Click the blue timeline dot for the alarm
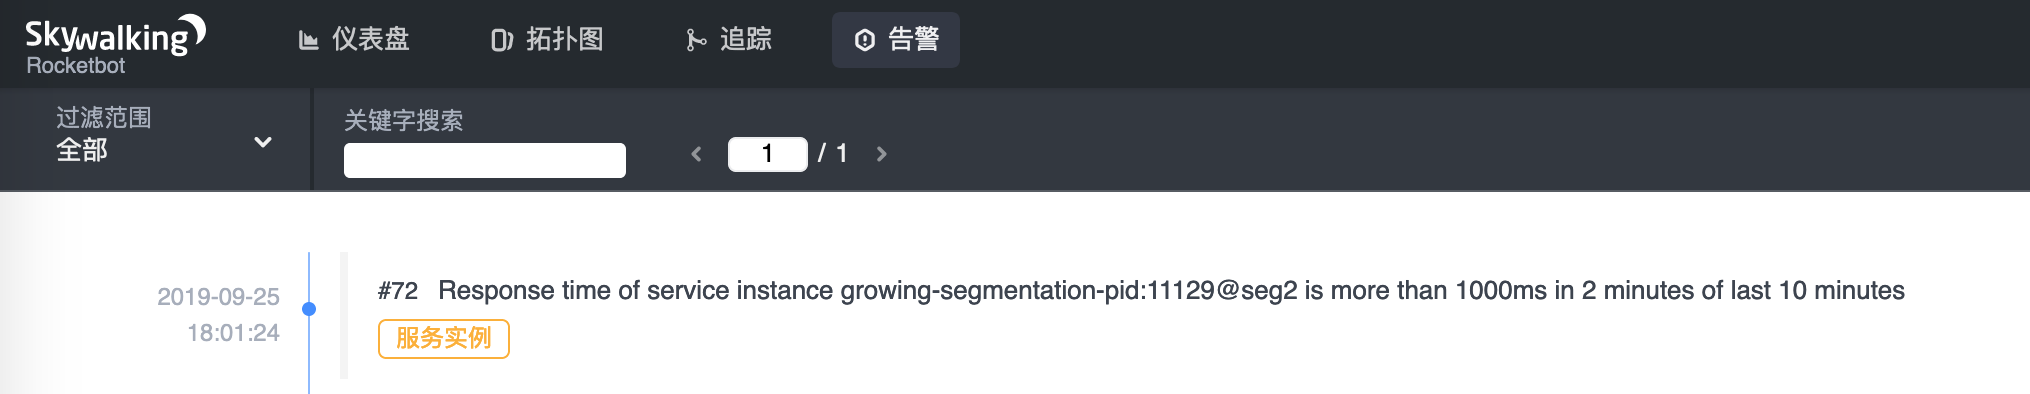Viewport: 2030px width, 394px height. pyautogui.click(x=309, y=309)
